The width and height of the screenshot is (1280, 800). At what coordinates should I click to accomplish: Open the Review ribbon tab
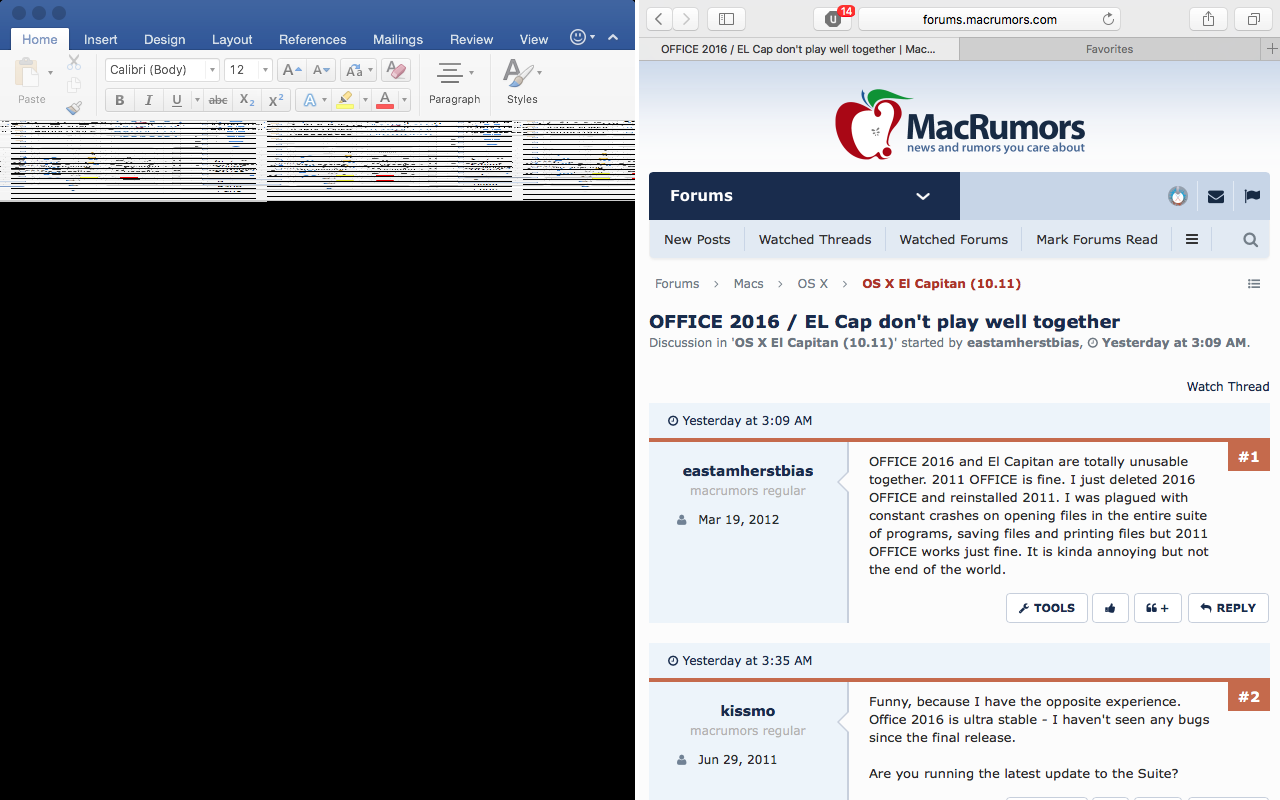471,39
